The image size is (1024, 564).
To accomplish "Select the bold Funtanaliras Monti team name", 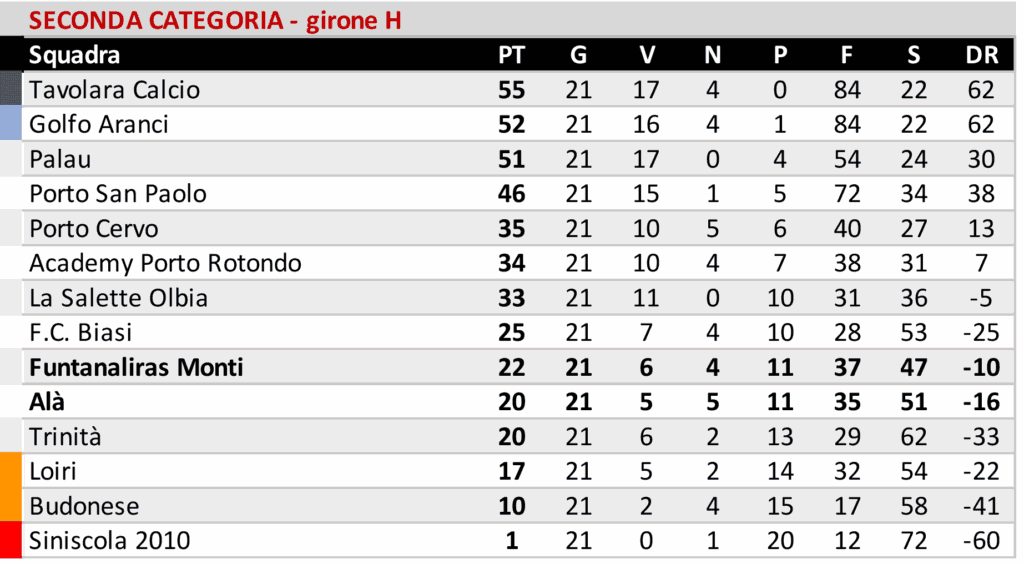I will [x=136, y=367].
